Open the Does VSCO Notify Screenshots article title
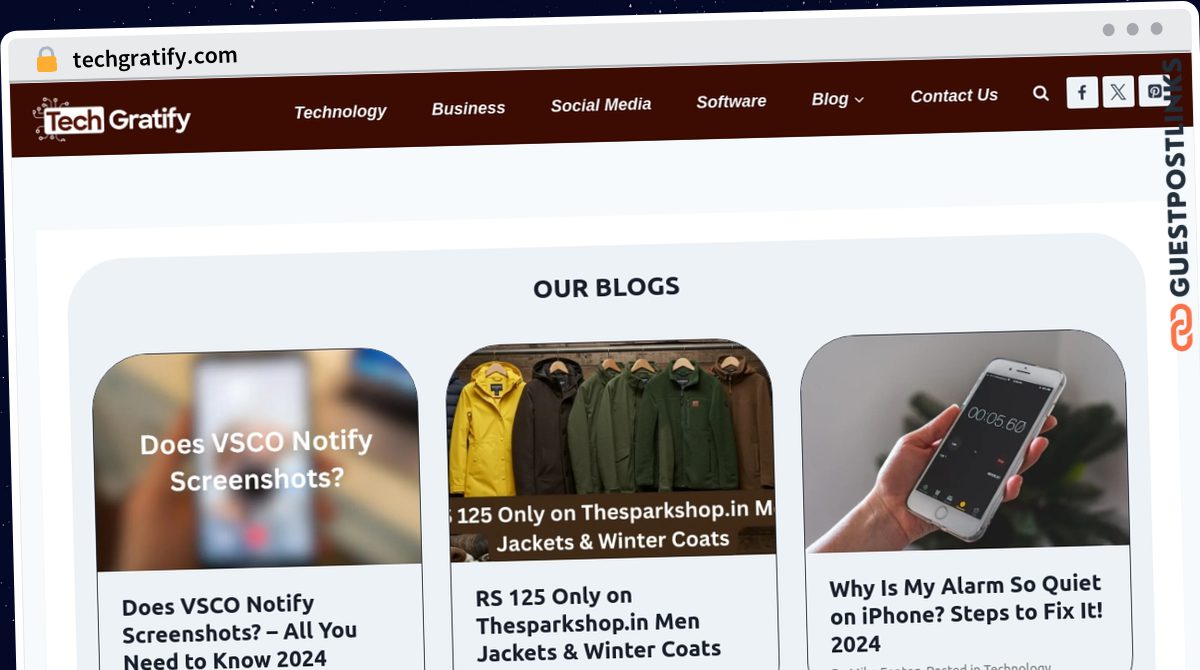Screen dimensions: 1200x670 [x=239, y=631]
